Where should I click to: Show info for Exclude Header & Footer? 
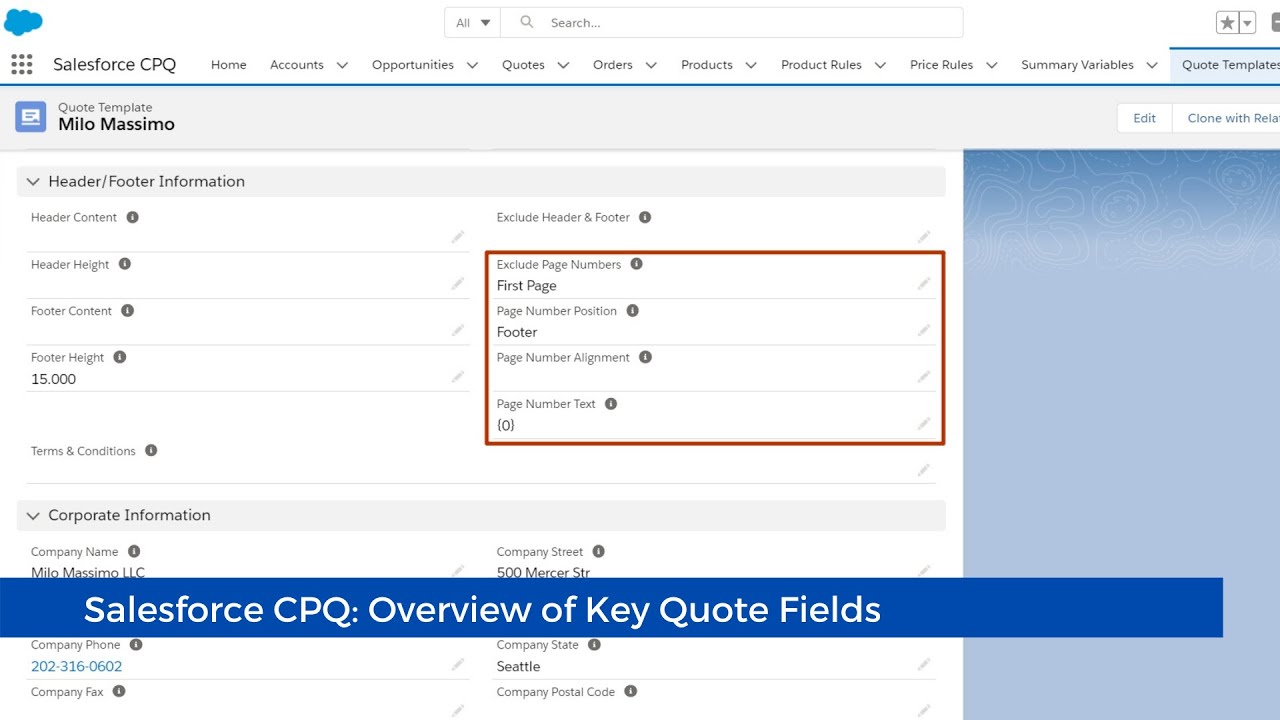pyautogui.click(x=645, y=217)
